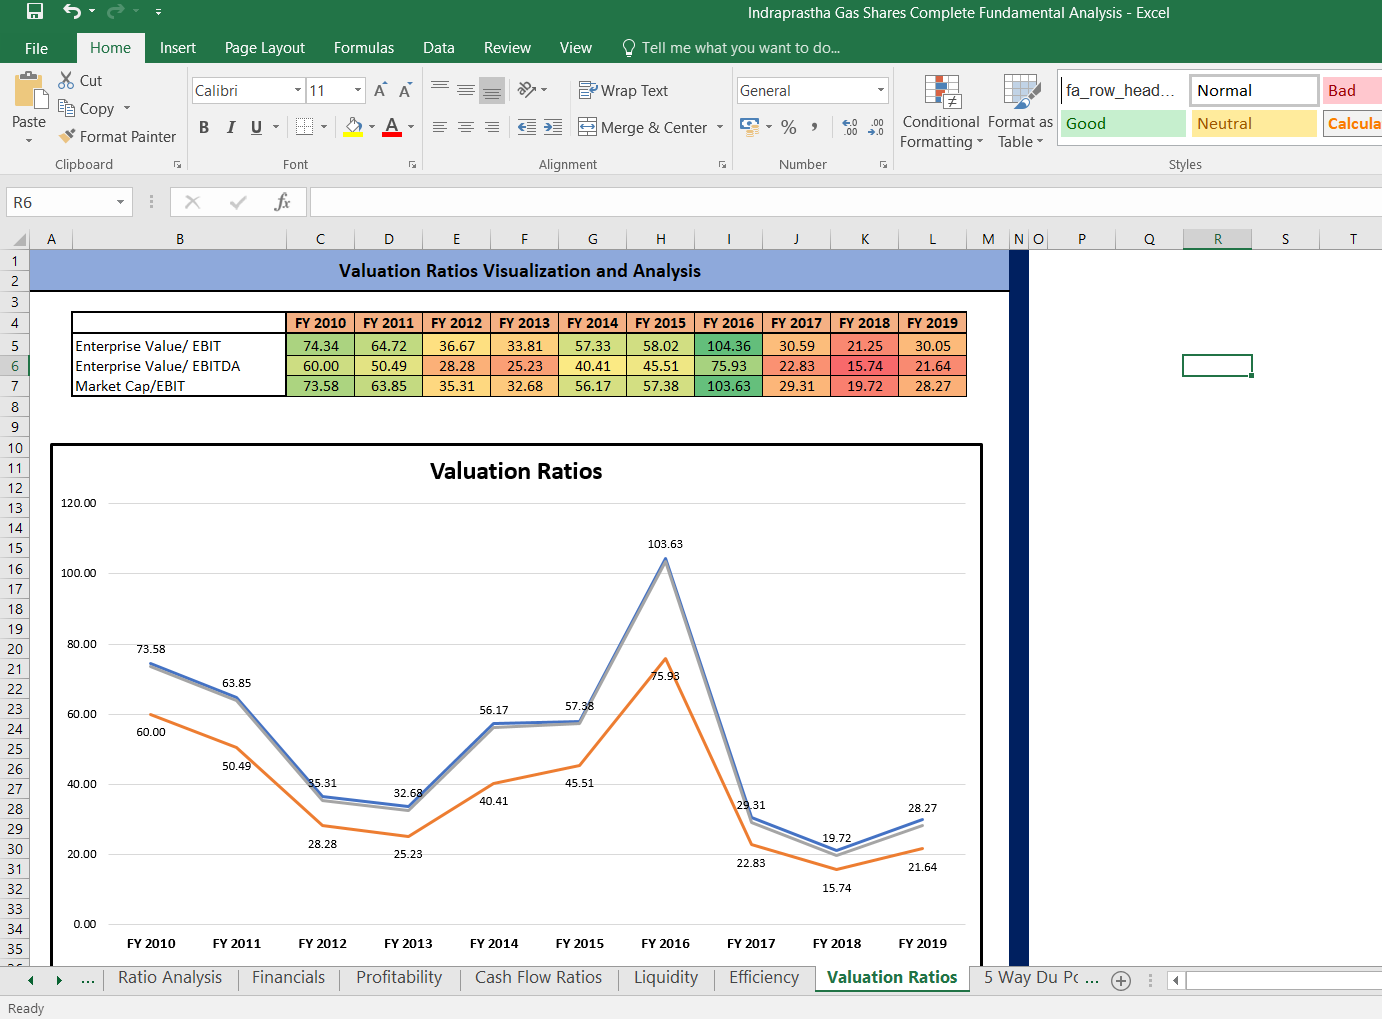Open the File menu

click(37, 48)
